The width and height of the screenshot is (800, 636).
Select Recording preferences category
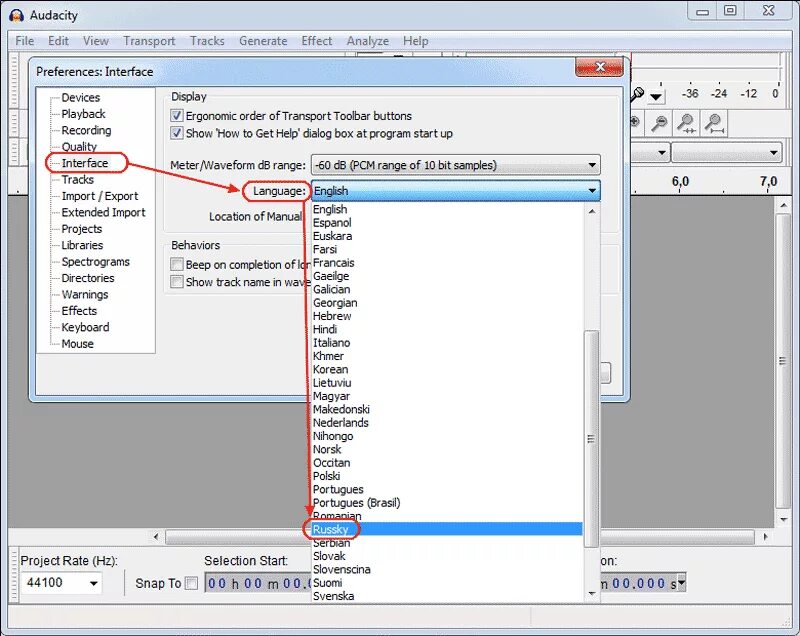[86, 130]
